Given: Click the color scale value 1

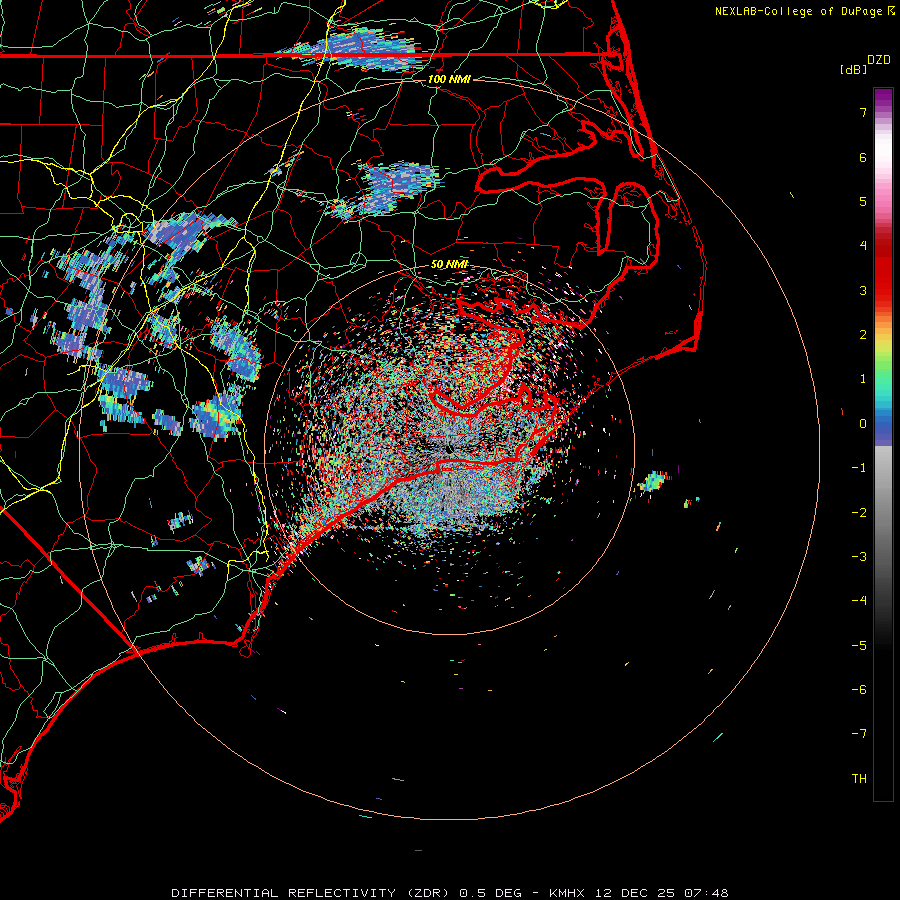Looking at the screenshot, I should [863, 379].
